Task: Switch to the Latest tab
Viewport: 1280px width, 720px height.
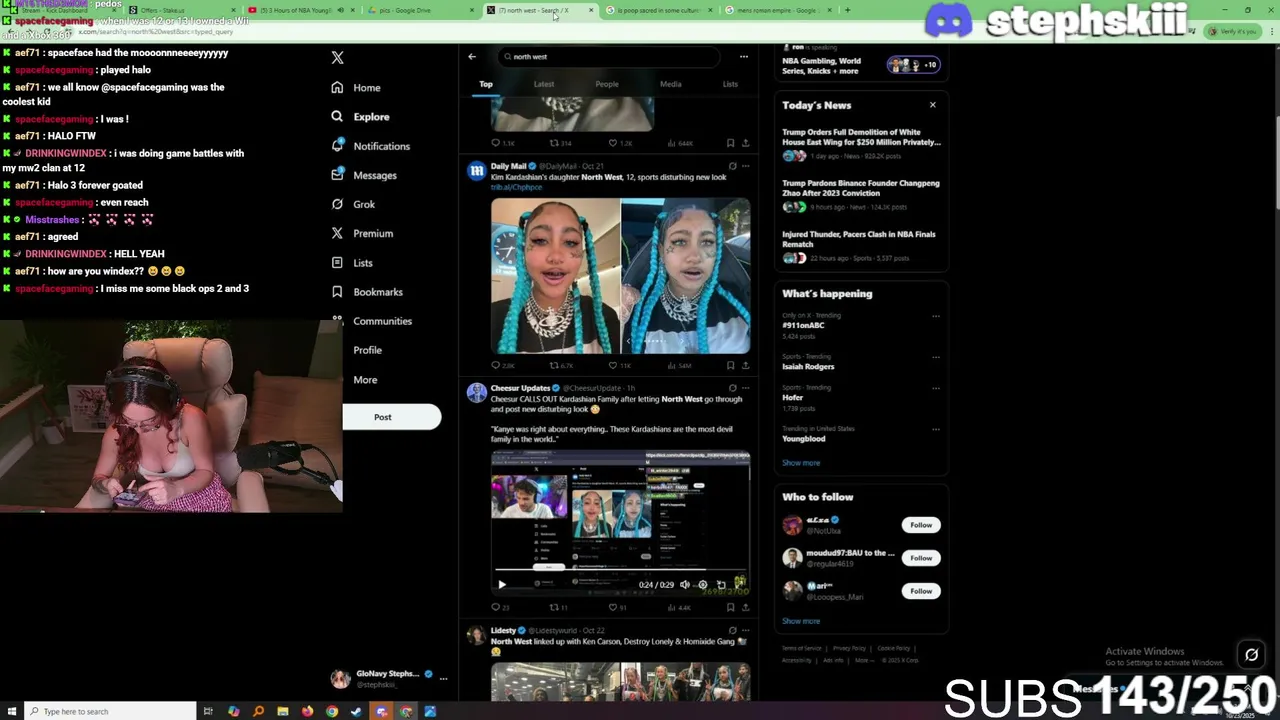Action: [544, 84]
